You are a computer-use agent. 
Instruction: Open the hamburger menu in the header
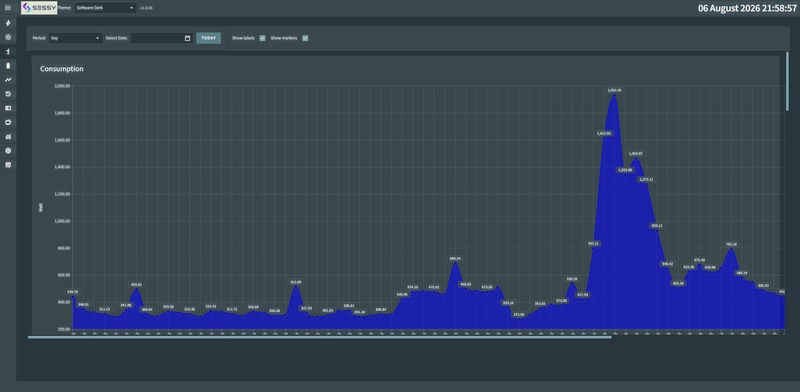click(x=8, y=8)
